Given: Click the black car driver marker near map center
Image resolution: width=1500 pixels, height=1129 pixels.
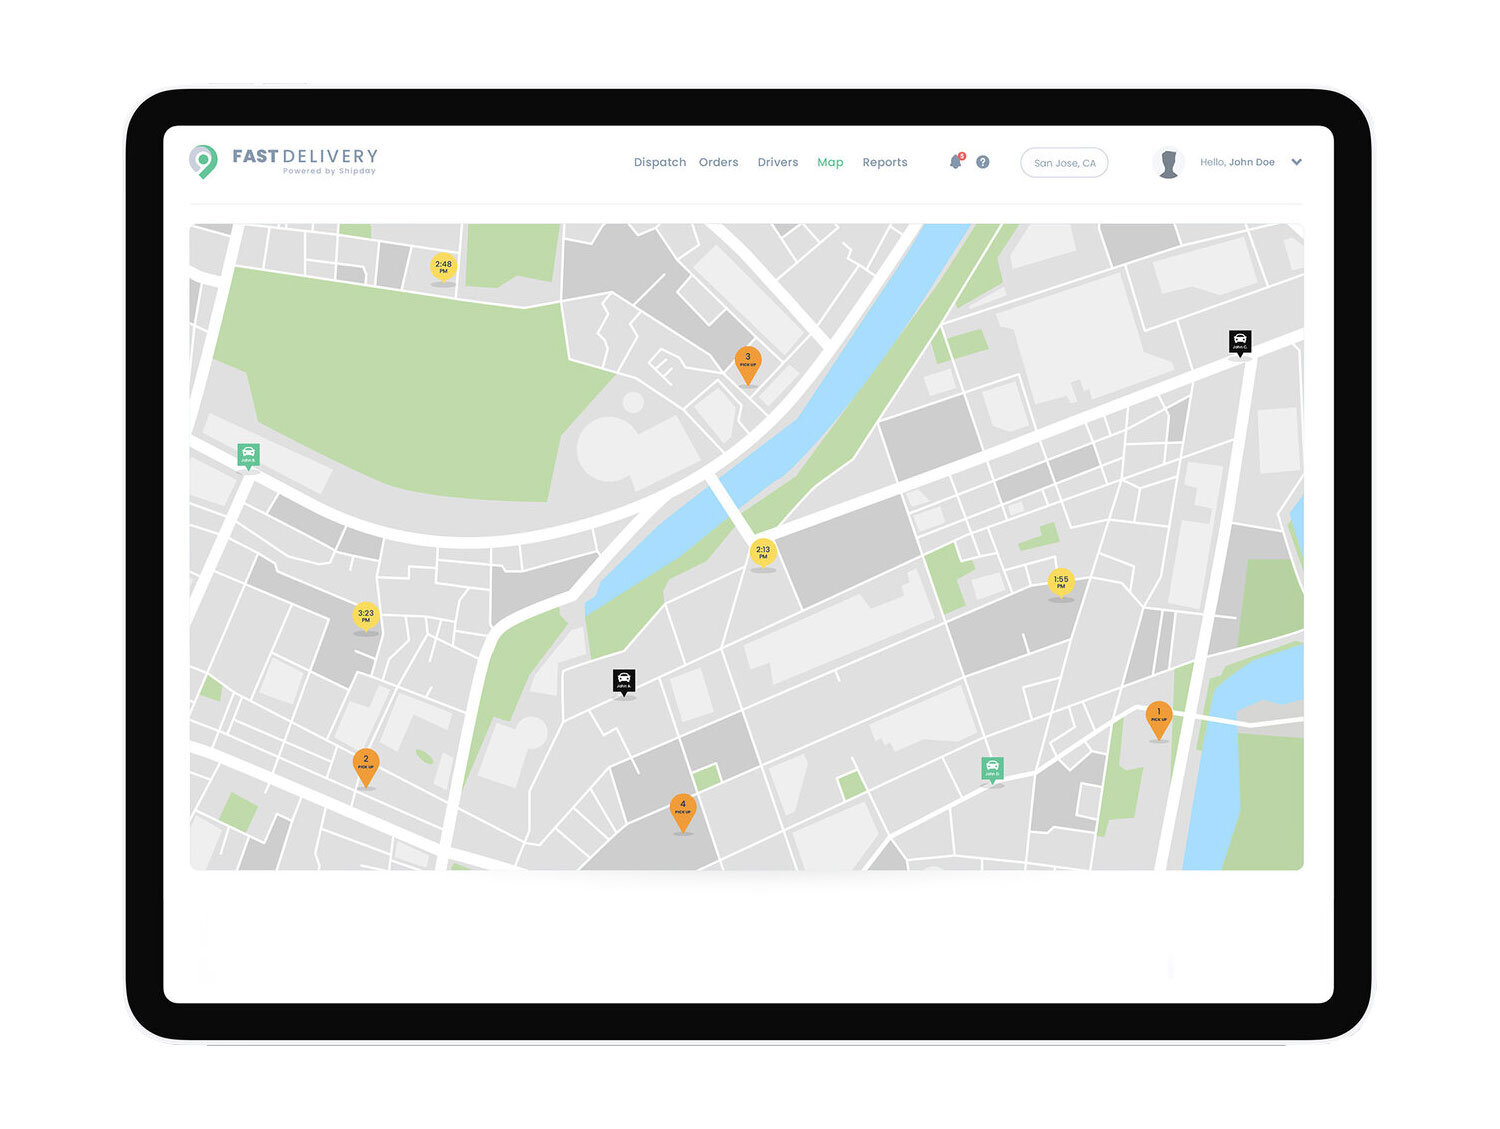Looking at the screenshot, I should (x=624, y=681).
